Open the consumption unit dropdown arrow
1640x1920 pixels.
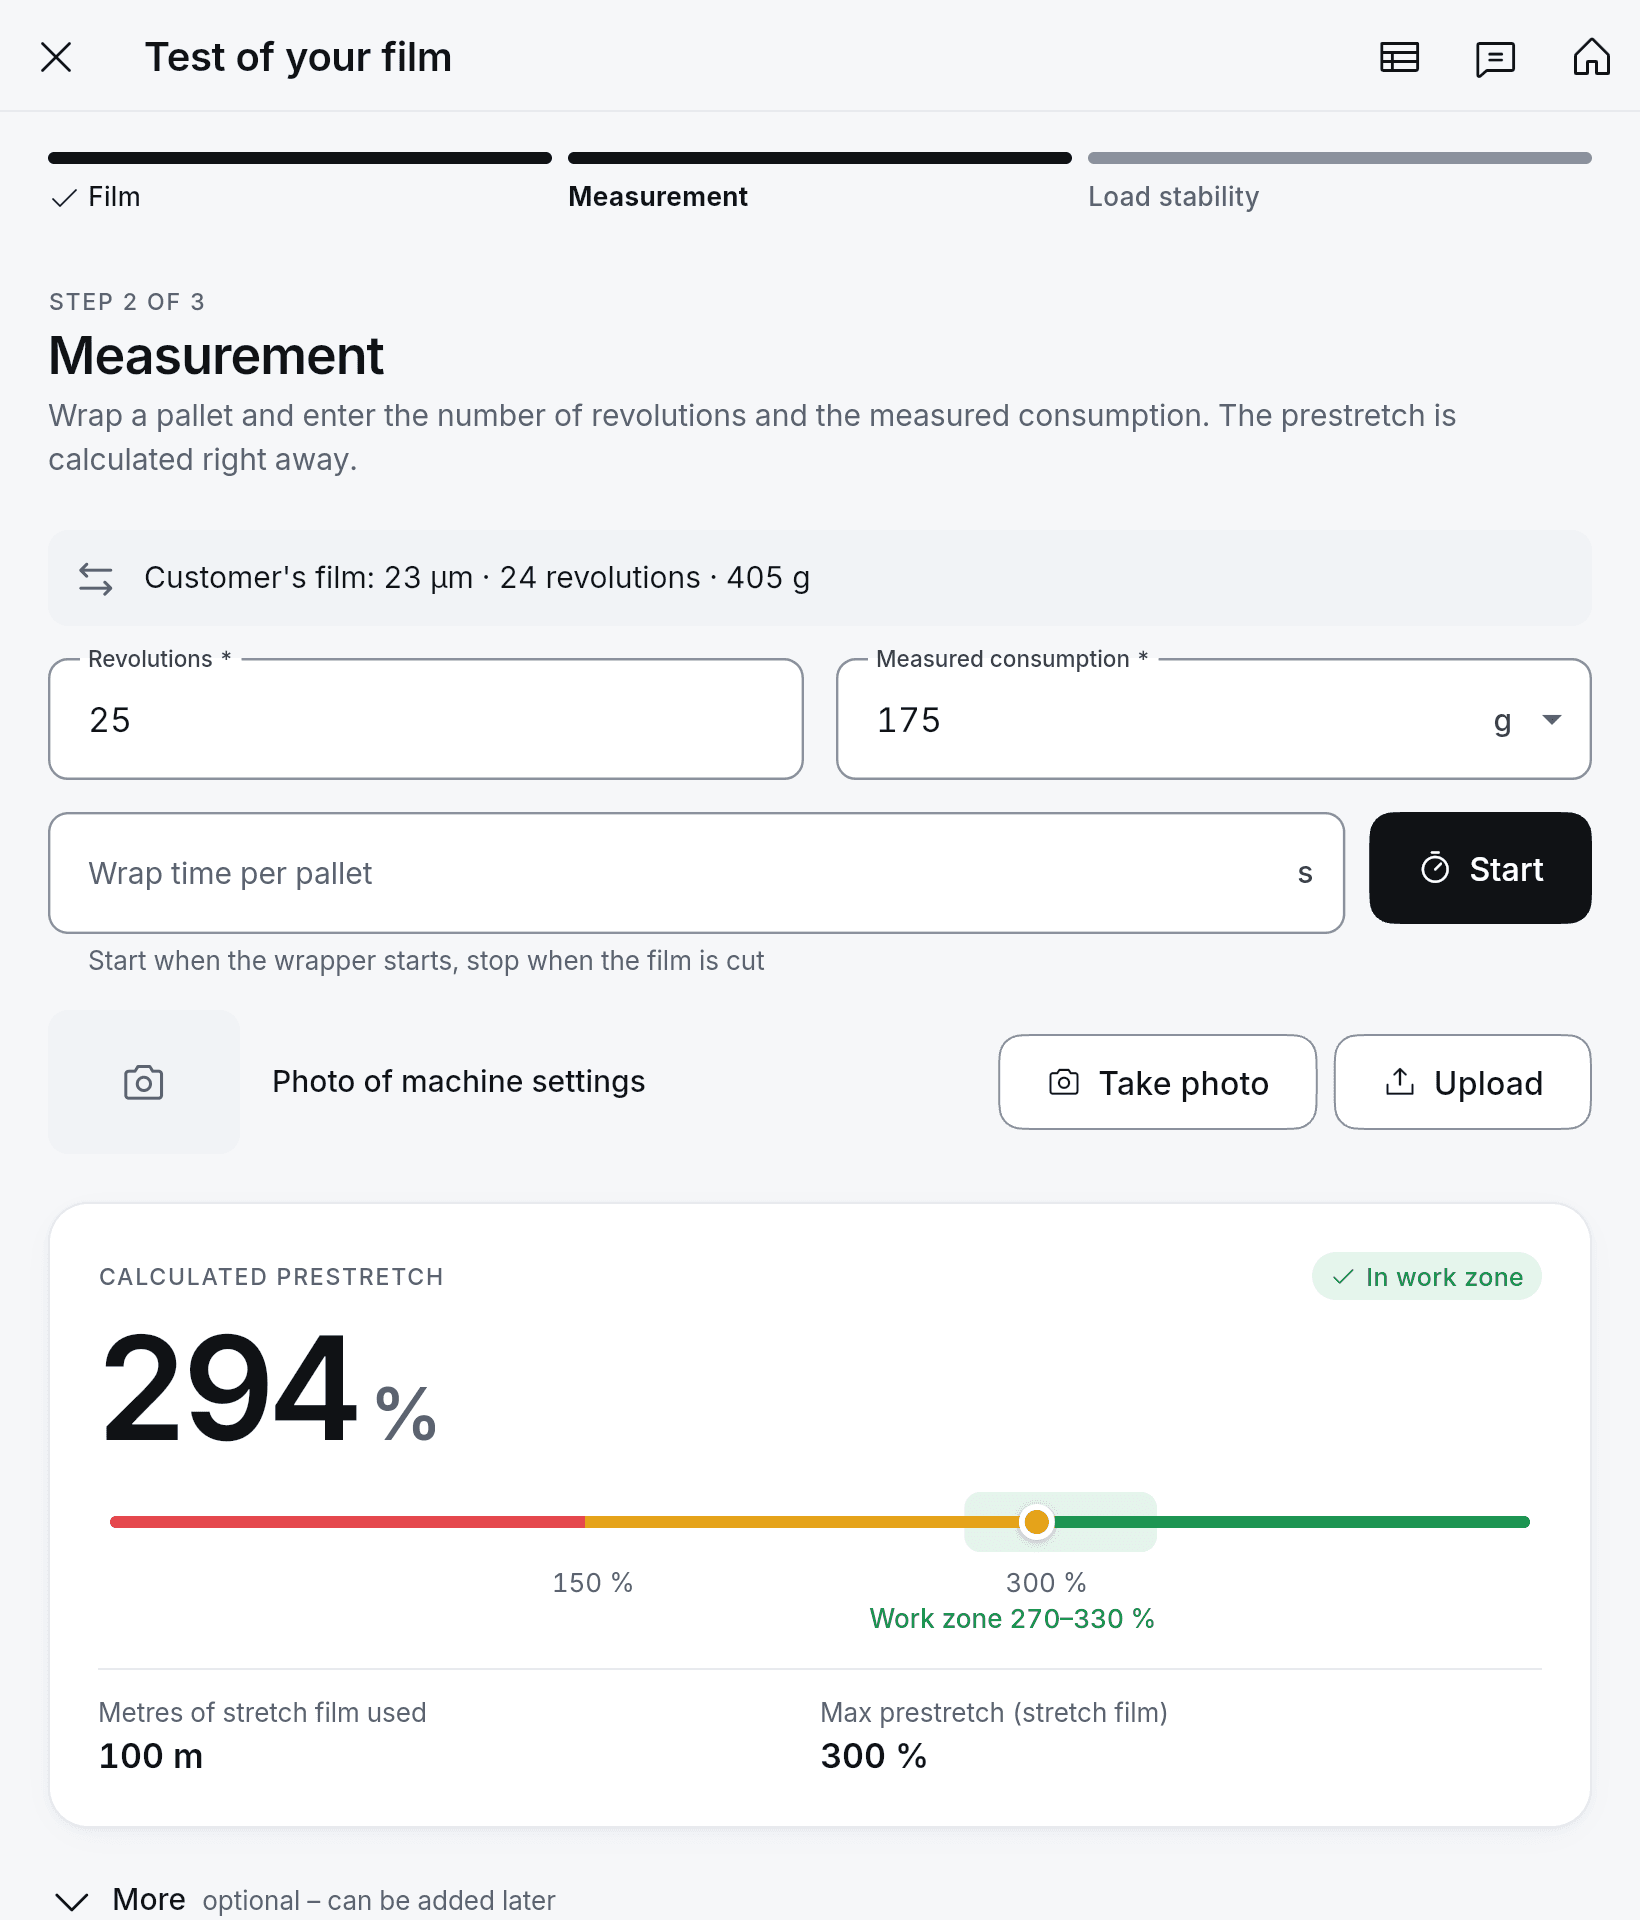[x=1552, y=719]
